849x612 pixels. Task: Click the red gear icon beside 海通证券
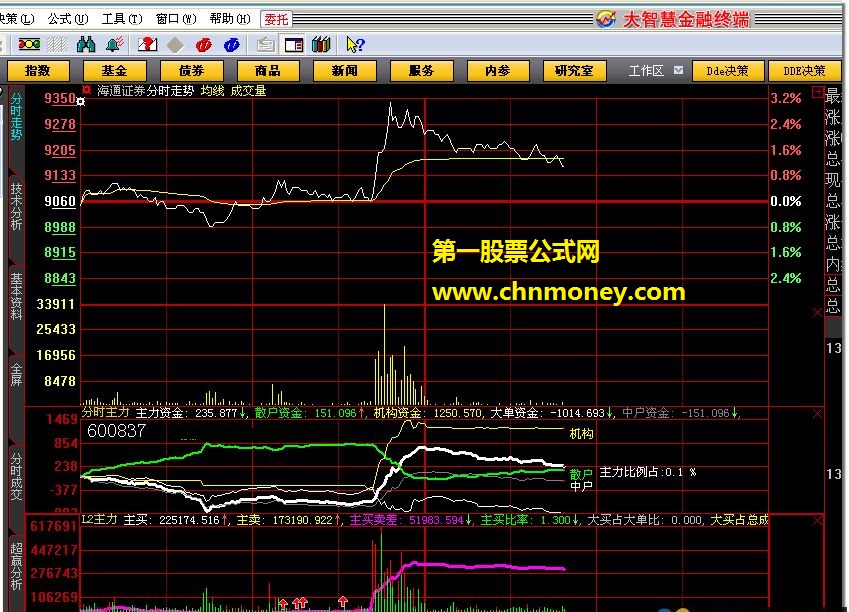86,90
